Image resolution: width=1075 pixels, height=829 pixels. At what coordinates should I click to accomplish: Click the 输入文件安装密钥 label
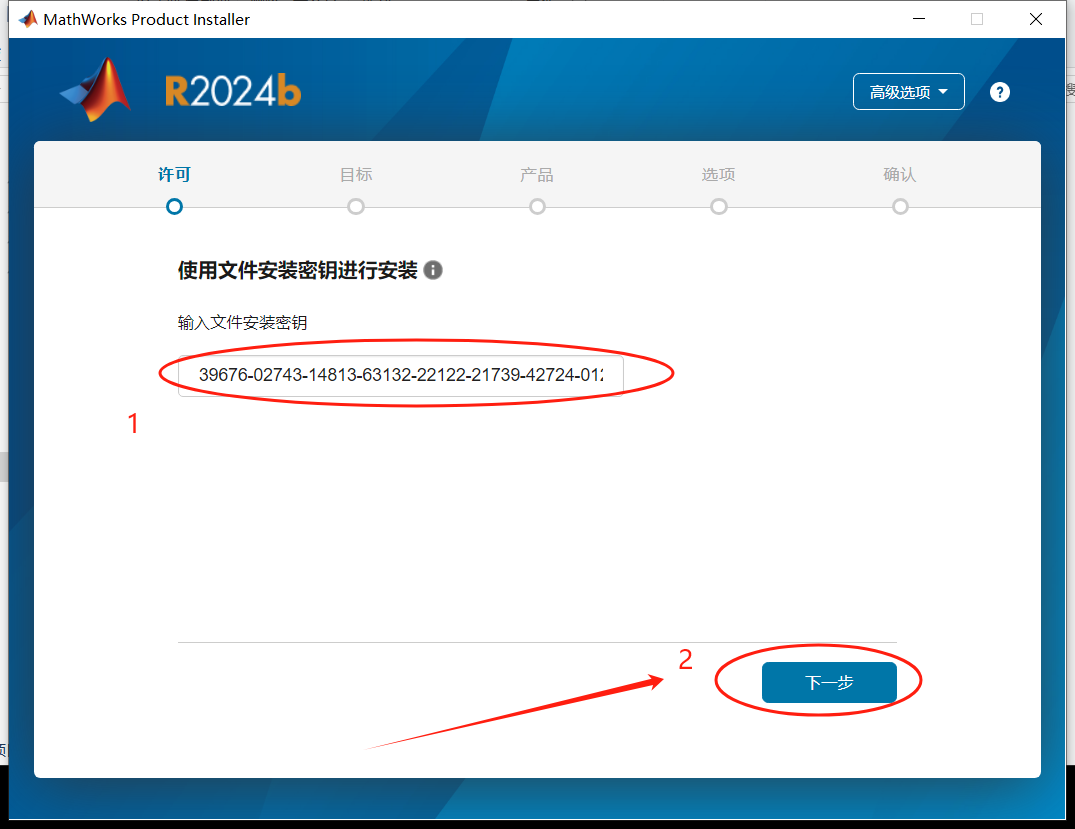point(242,322)
